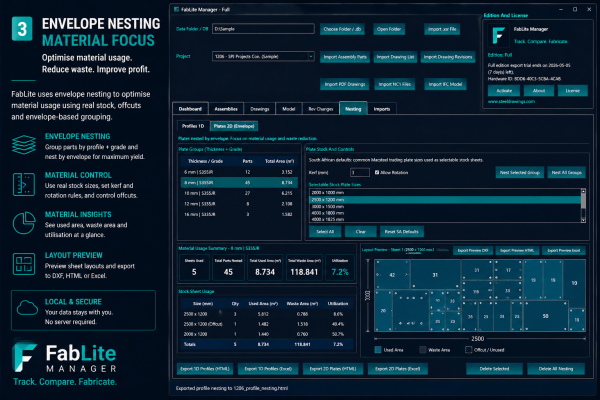Click the FabLite F logo in license panel
This screenshot has height=400, width=600.
pos(499,35)
